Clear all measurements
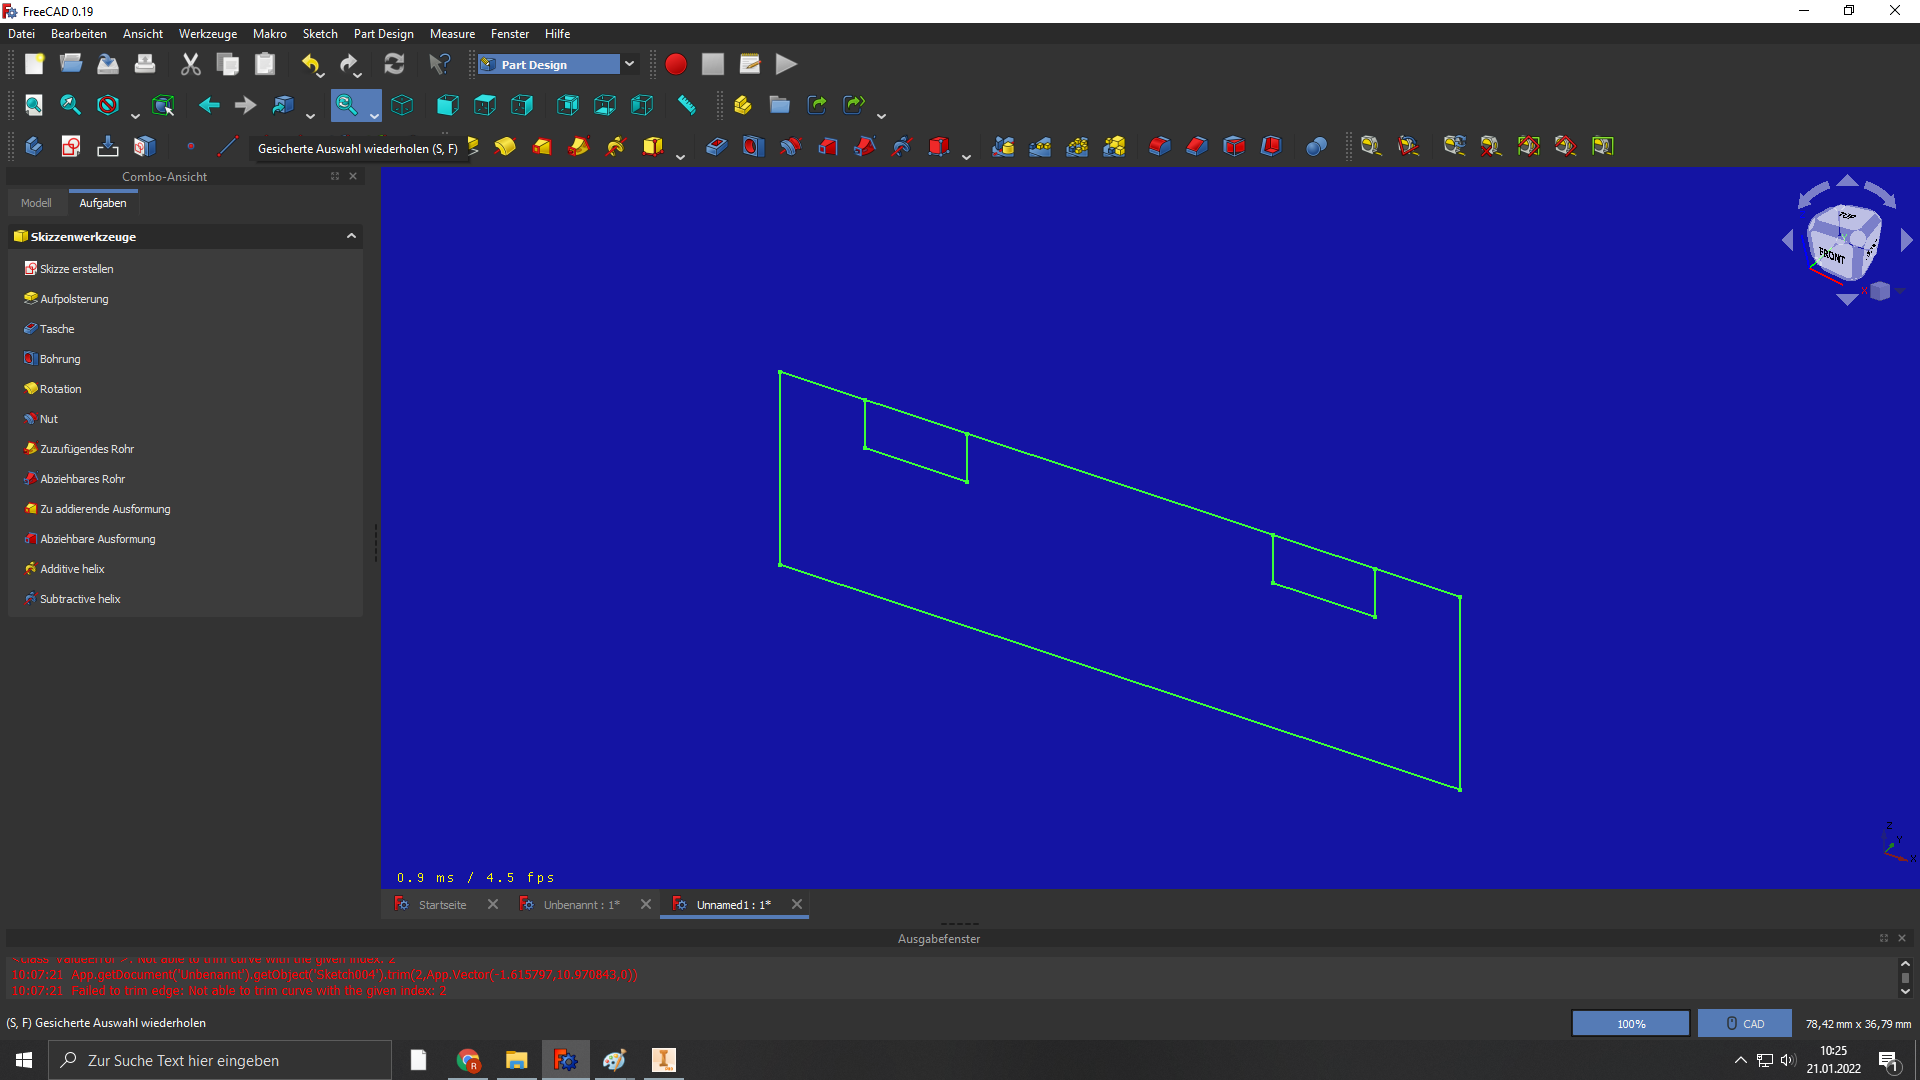1920x1080 pixels. (x=1491, y=146)
